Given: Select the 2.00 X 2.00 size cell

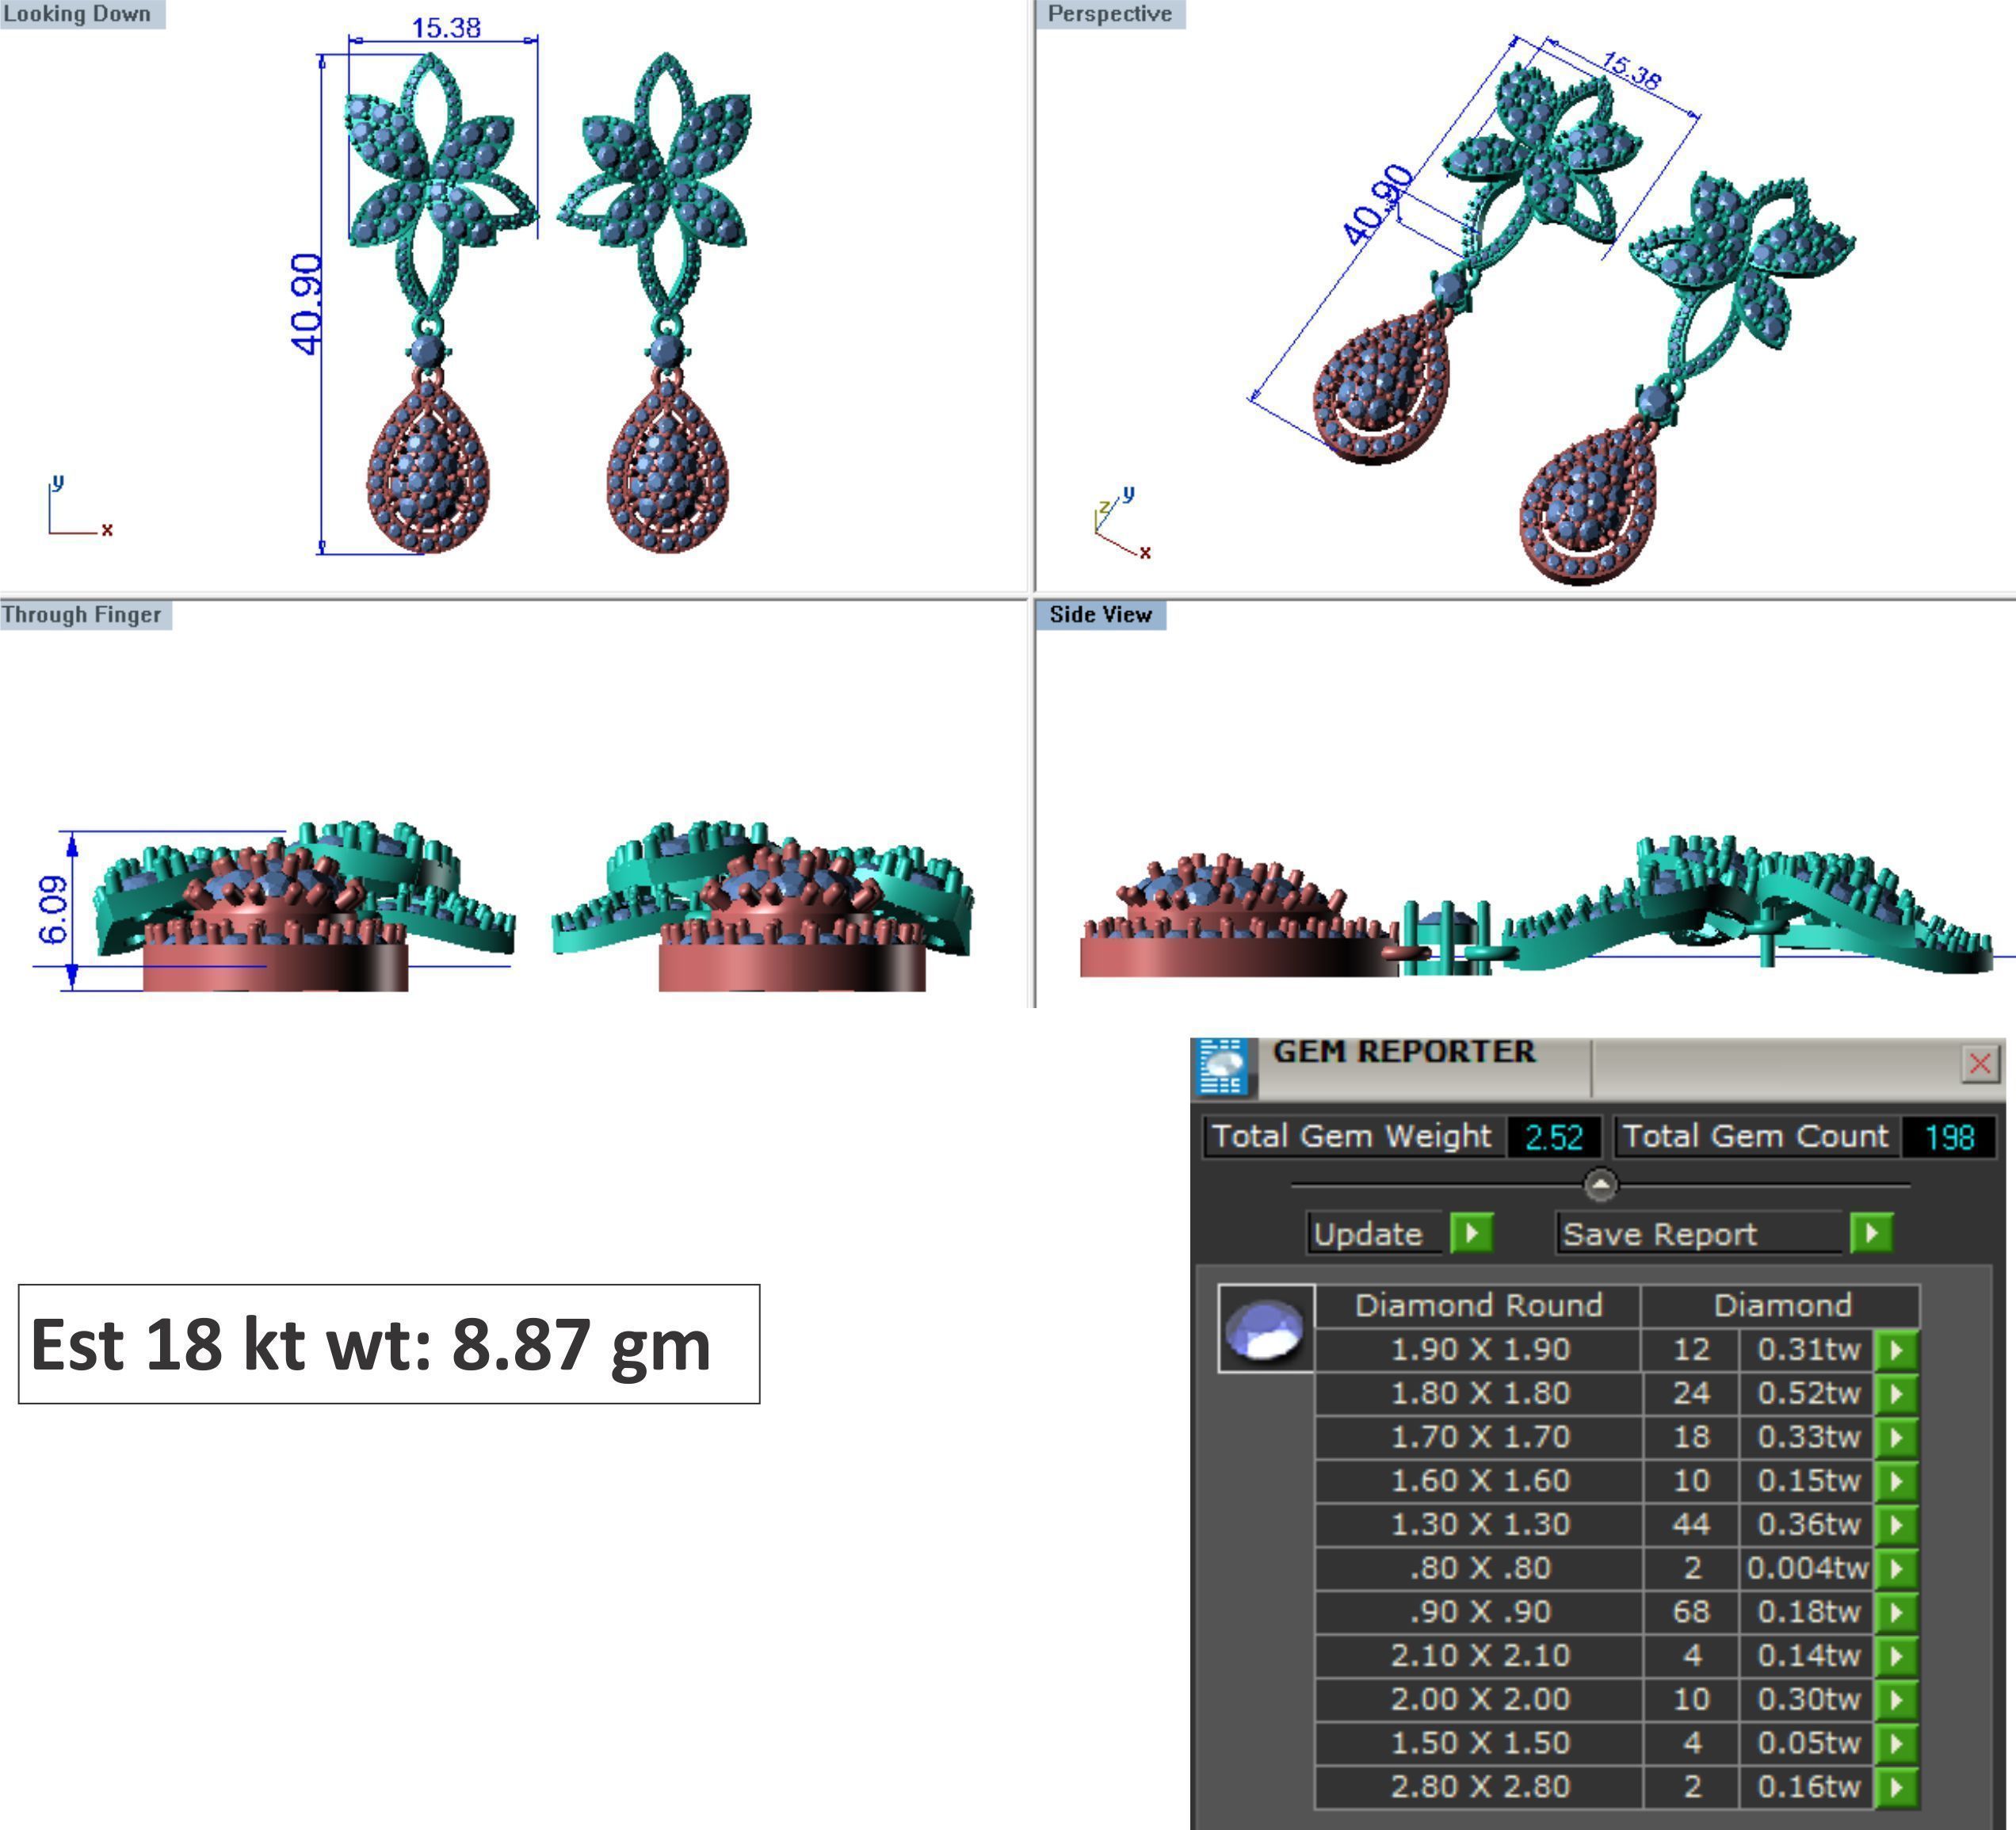Looking at the screenshot, I should coord(1480,1699).
